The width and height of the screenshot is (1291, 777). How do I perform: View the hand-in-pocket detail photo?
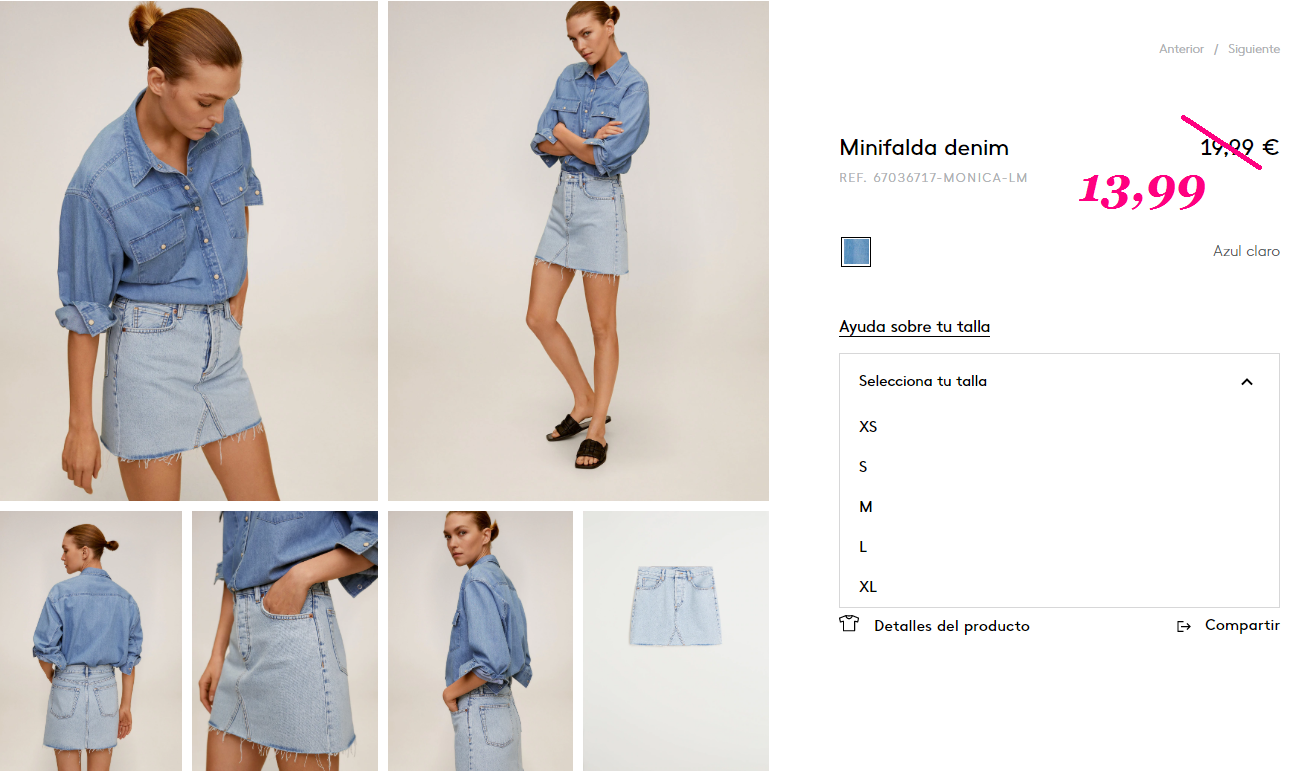(x=285, y=641)
